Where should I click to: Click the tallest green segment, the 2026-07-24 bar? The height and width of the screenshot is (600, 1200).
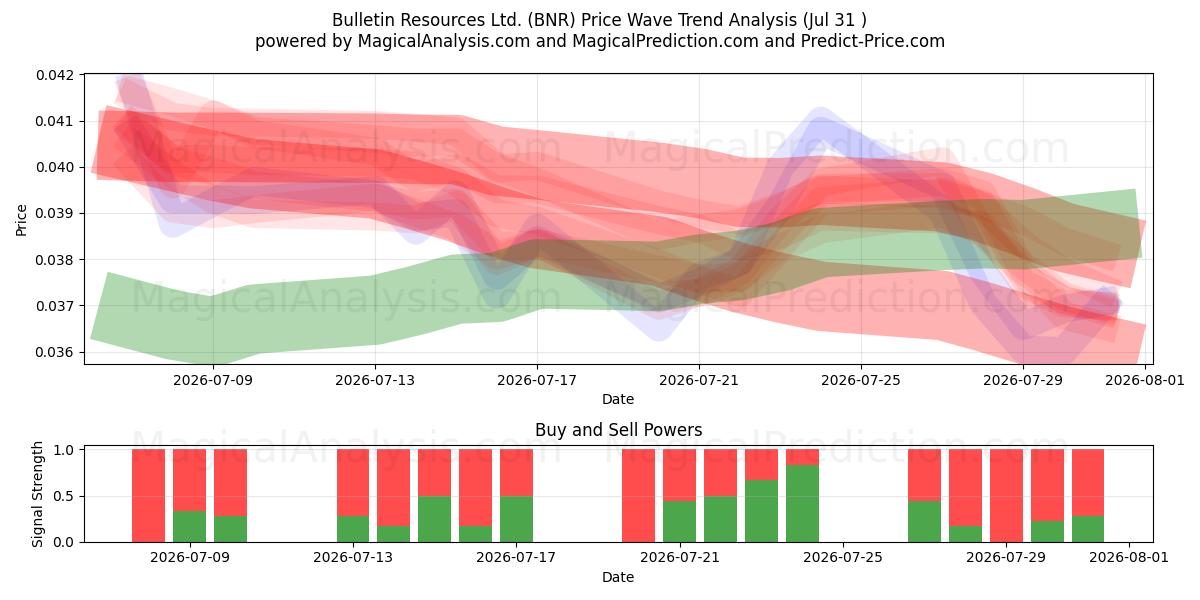[802, 503]
